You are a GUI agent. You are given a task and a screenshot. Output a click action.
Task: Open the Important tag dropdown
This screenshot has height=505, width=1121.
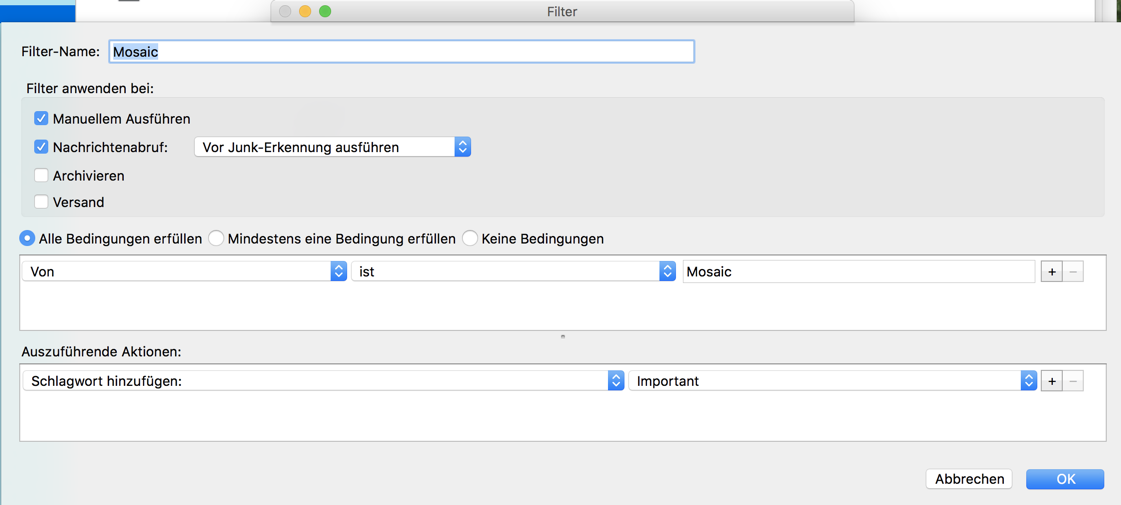pos(833,381)
